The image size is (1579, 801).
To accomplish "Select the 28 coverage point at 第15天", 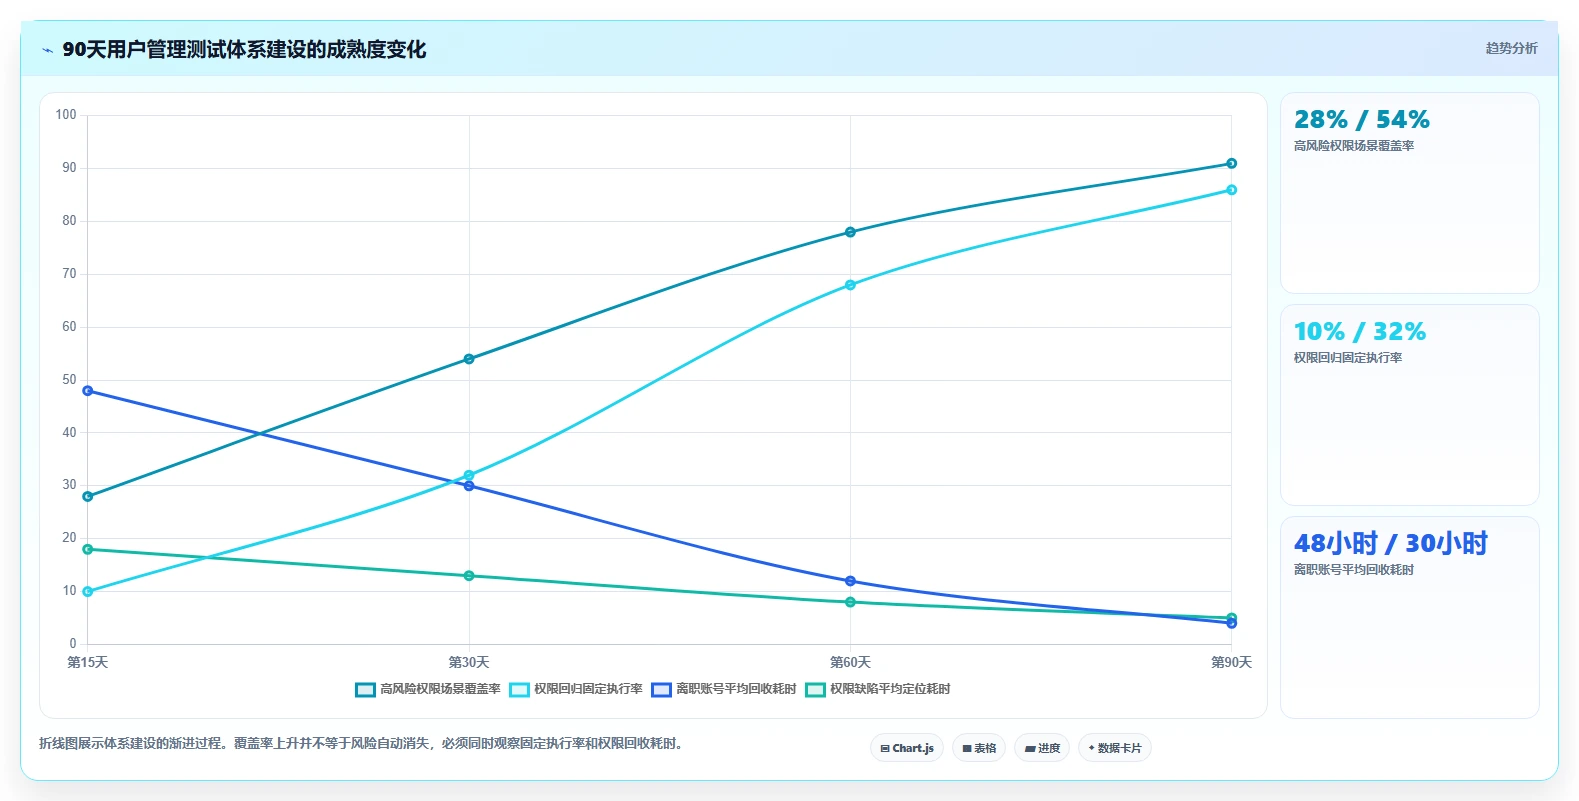I will [x=88, y=496].
